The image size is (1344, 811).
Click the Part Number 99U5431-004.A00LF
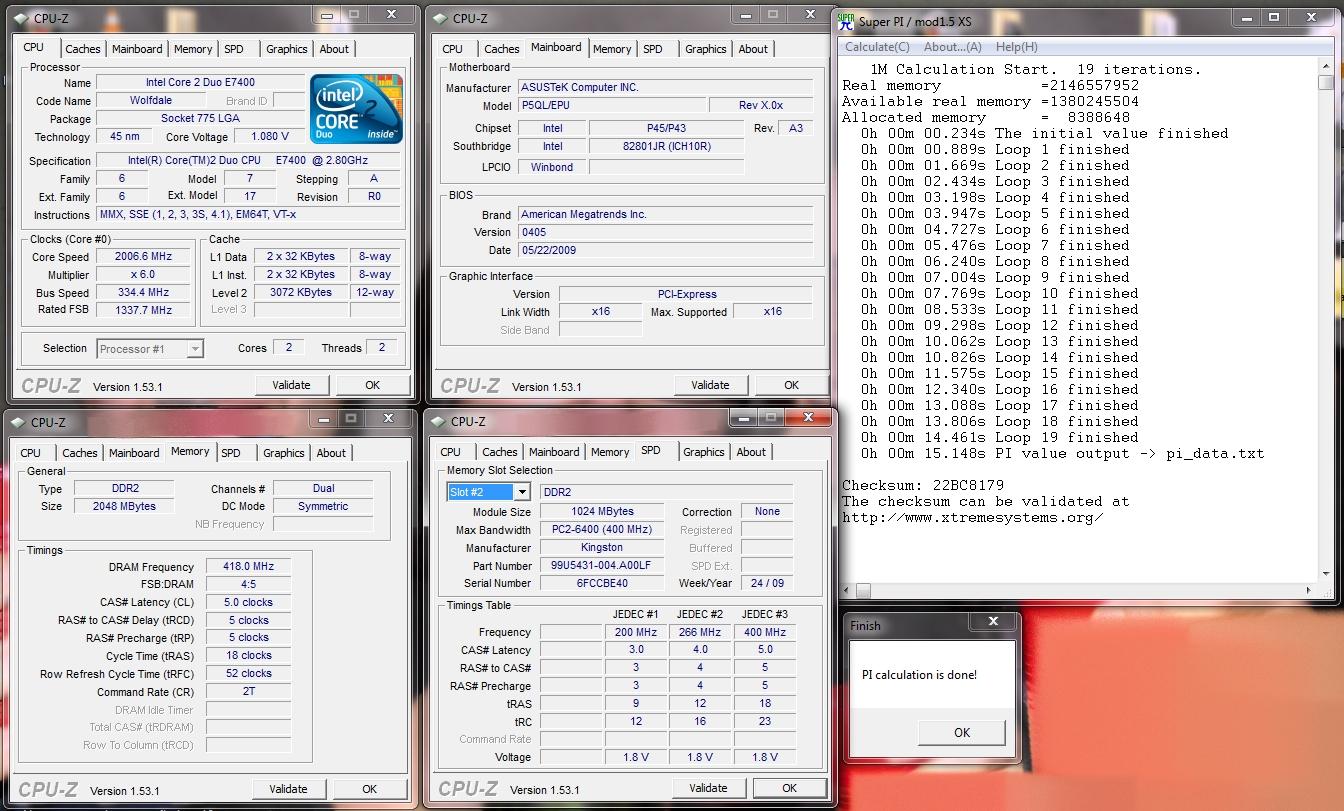tap(601, 565)
